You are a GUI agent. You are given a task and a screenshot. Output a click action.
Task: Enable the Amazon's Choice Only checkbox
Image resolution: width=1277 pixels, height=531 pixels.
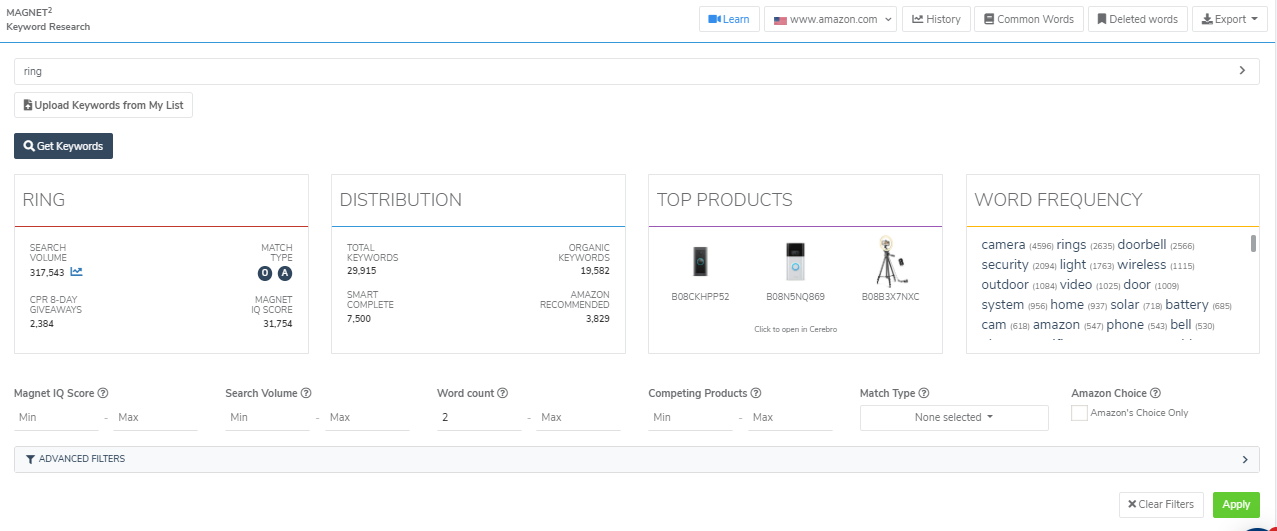click(x=1079, y=413)
